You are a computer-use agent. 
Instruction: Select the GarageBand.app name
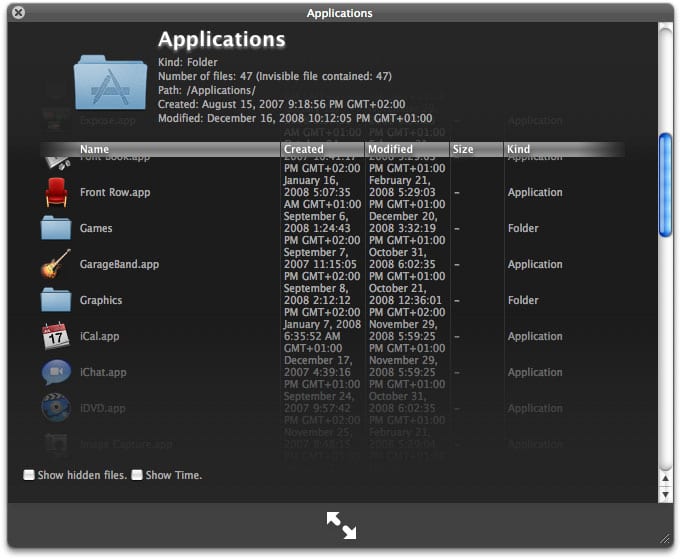(x=119, y=265)
